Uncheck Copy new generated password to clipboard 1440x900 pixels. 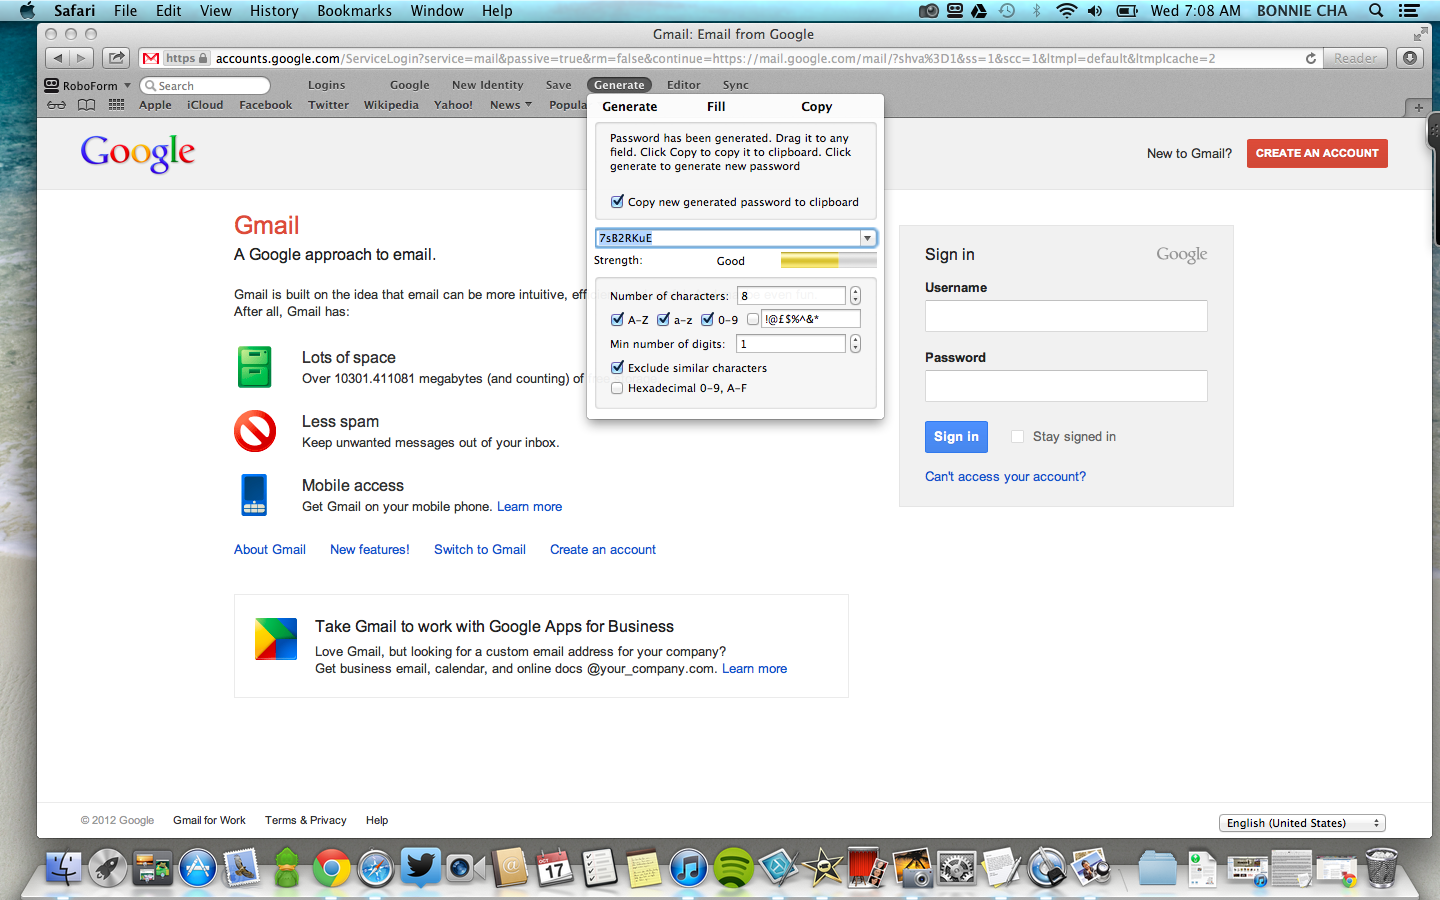(x=617, y=201)
